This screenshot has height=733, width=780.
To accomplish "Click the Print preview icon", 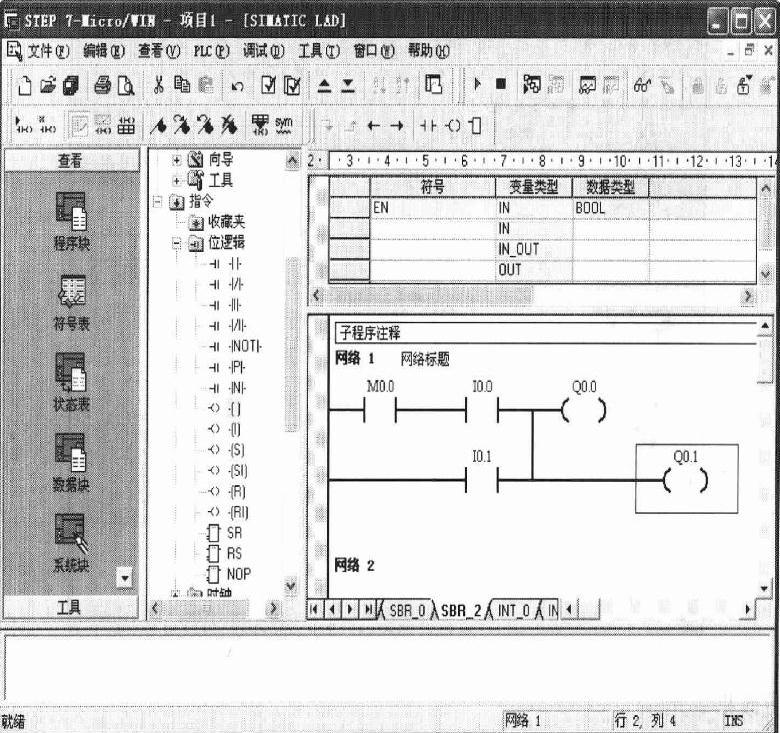I will pyautogui.click(x=126, y=86).
